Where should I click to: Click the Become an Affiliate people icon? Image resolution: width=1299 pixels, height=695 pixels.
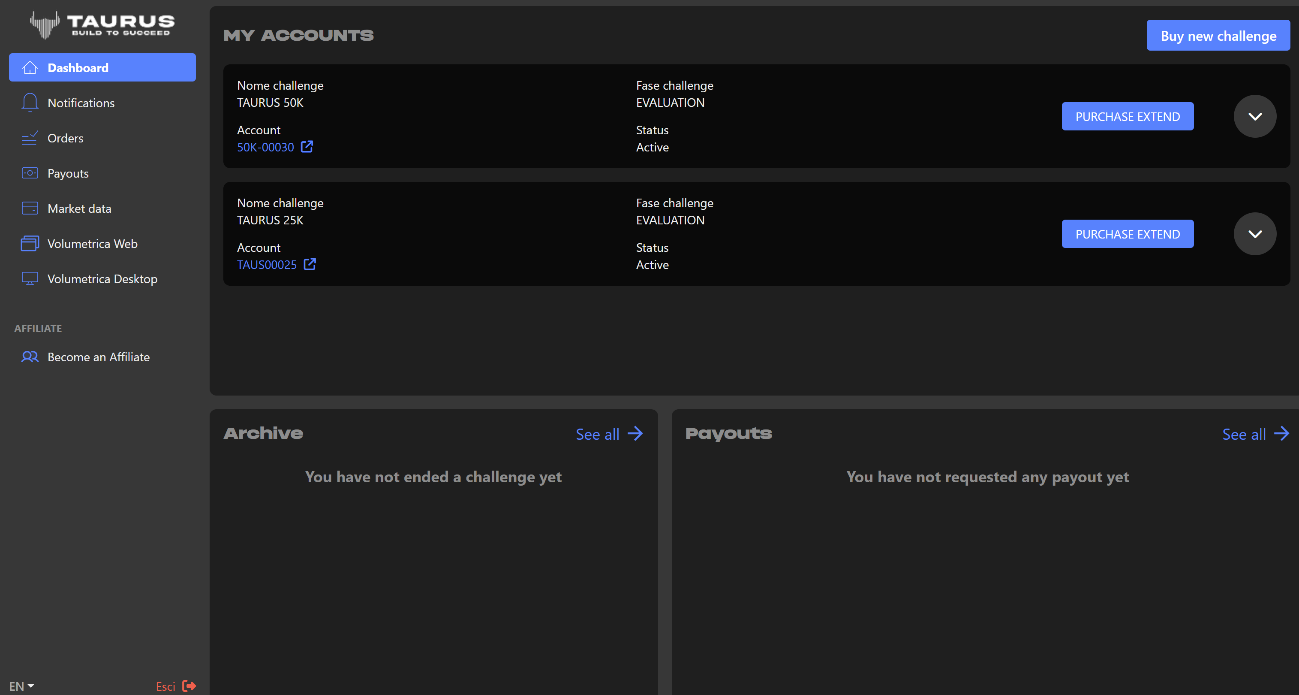[29, 357]
